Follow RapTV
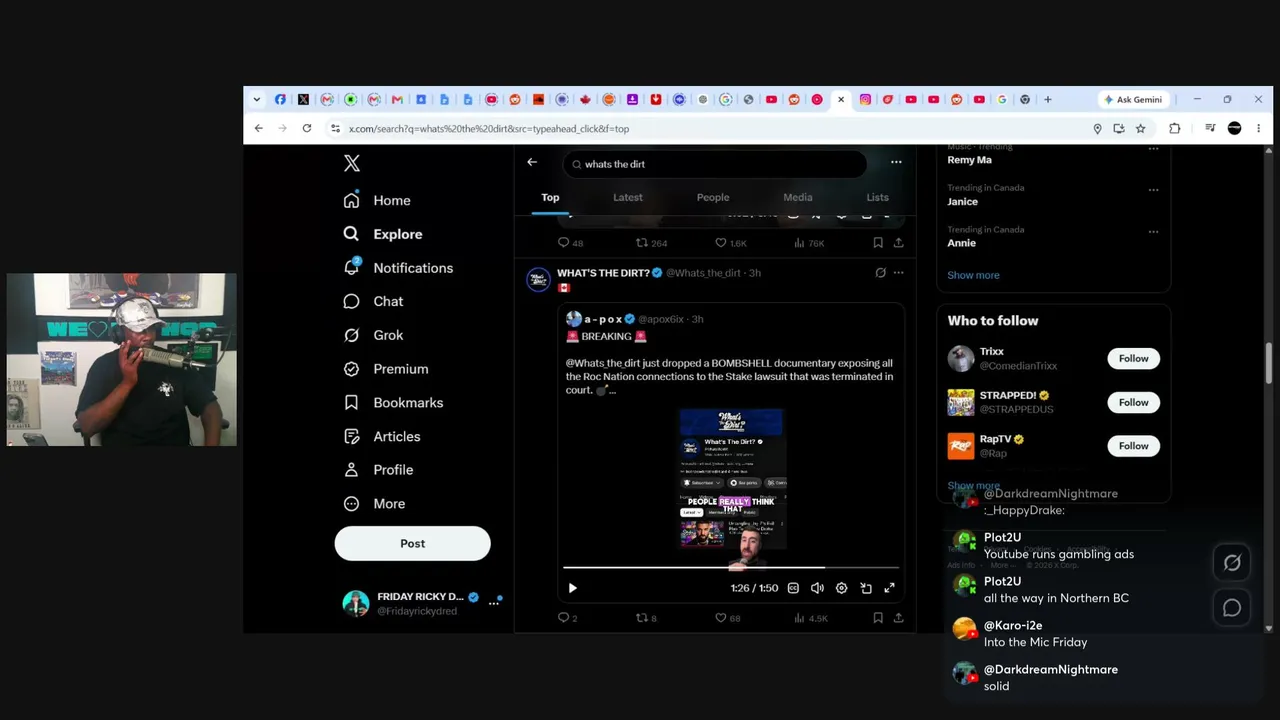Screen dimensions: 1280x720 [x=1133, y=446]
